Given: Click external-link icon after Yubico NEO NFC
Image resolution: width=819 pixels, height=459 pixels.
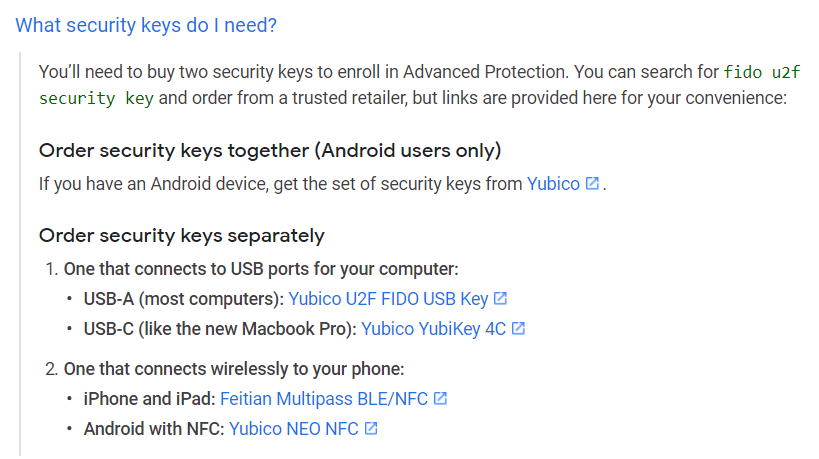Looking at the screenshot, I should pos(371,428).
